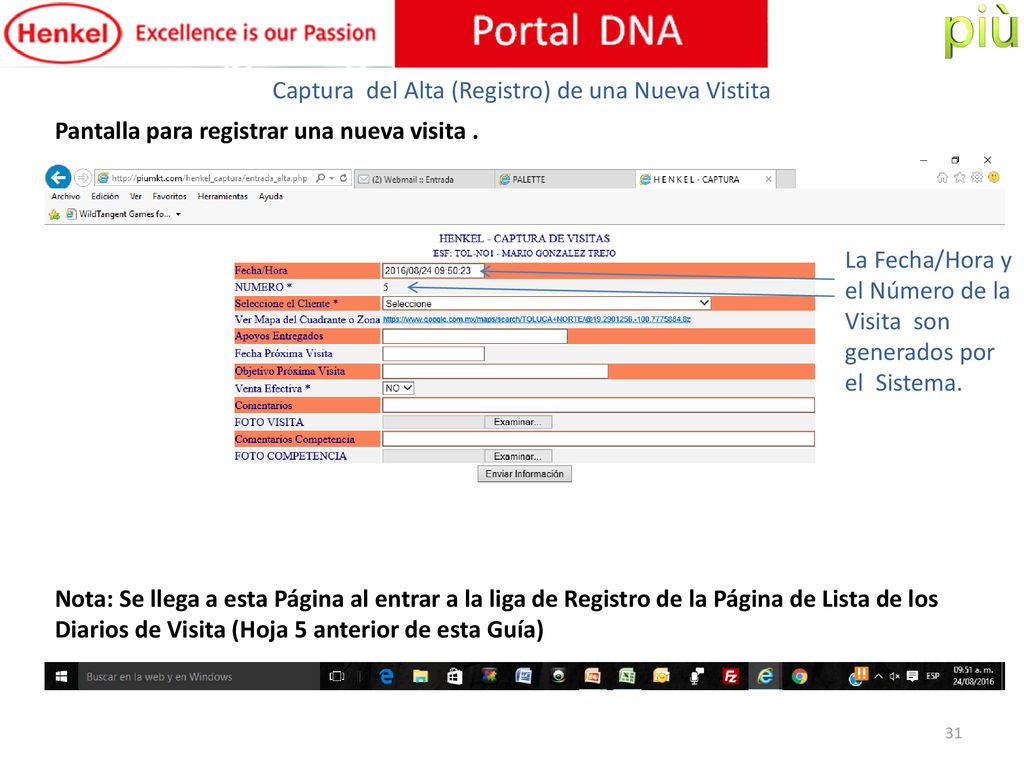Viewport: 1024px width, 768px height.
Task: Open Task View on the taskbar
Action: (x=337, y=677)
